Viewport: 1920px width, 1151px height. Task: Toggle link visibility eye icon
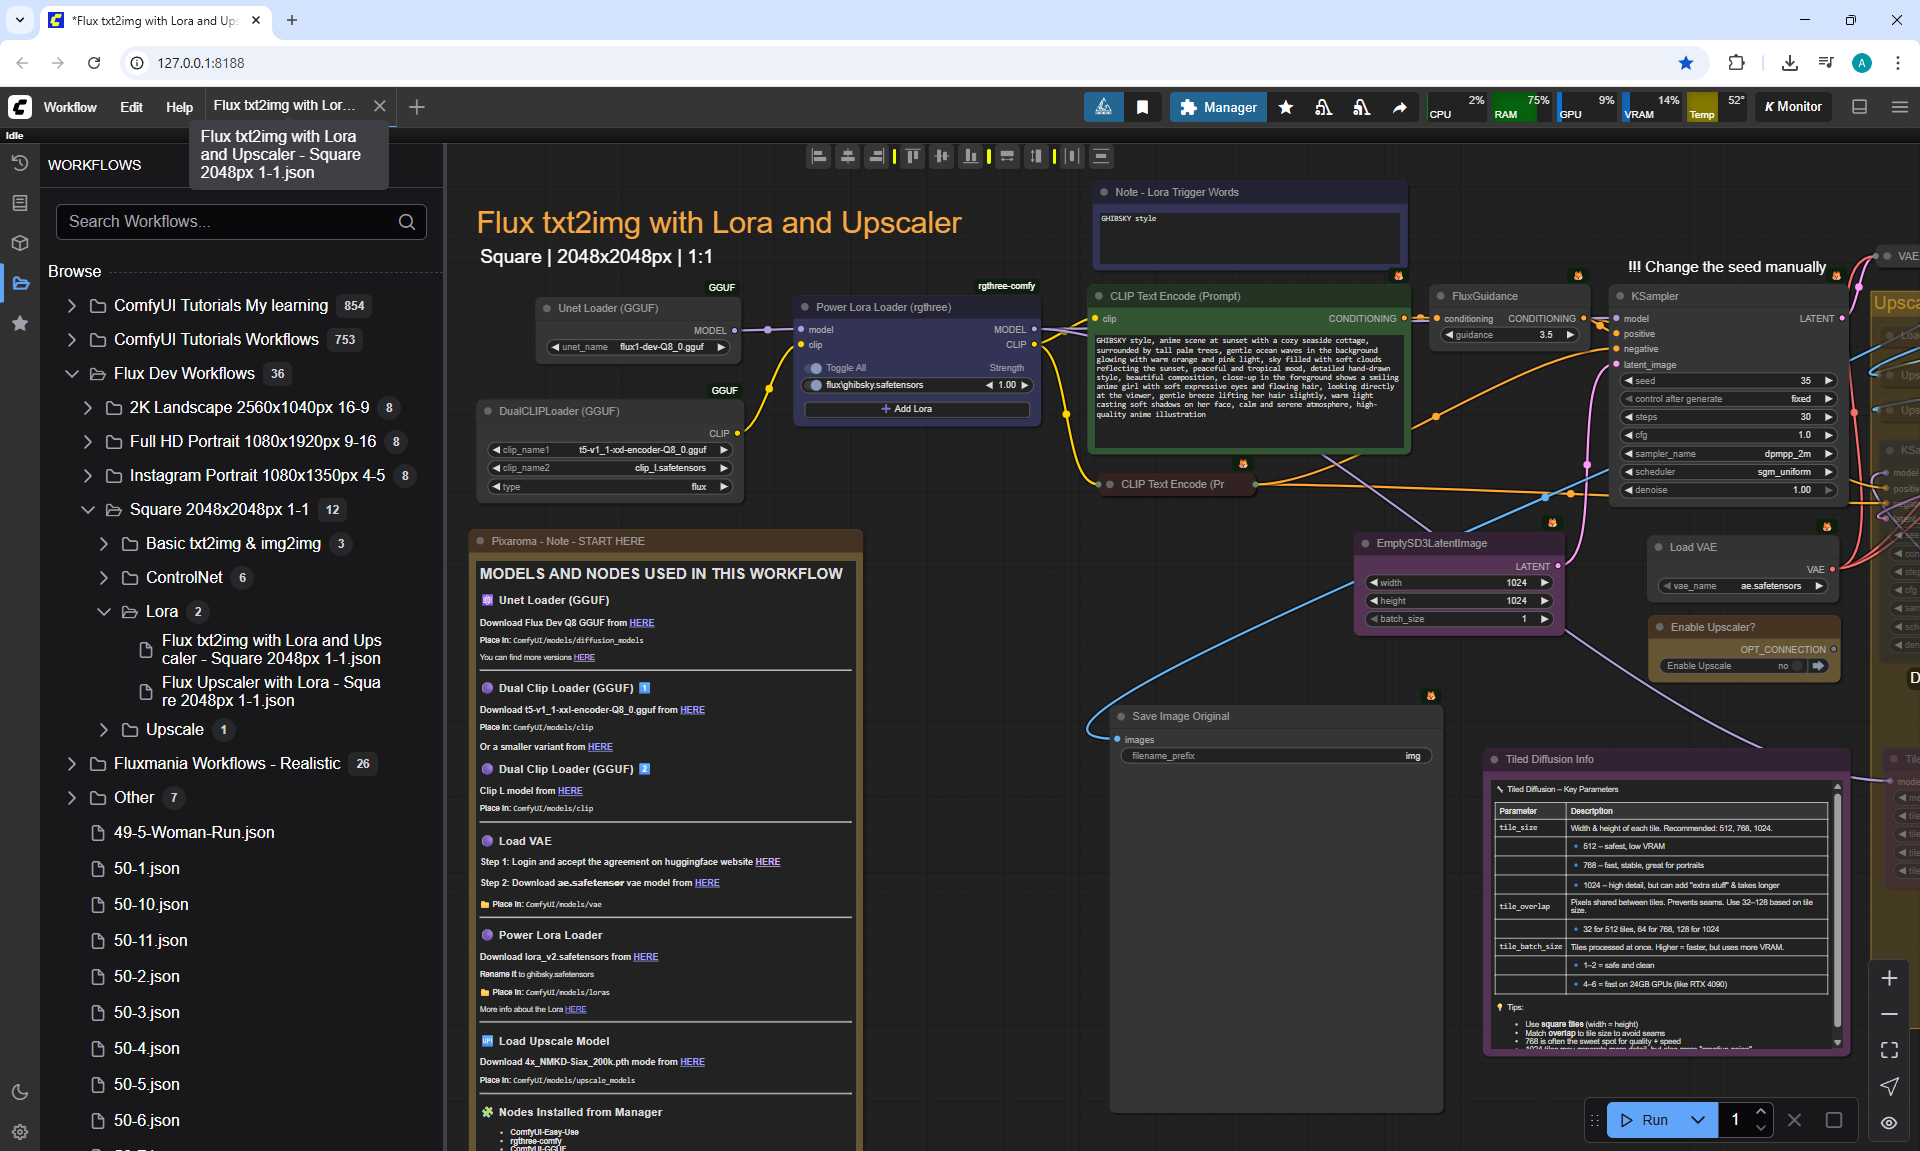[x=1889, y=1123]
